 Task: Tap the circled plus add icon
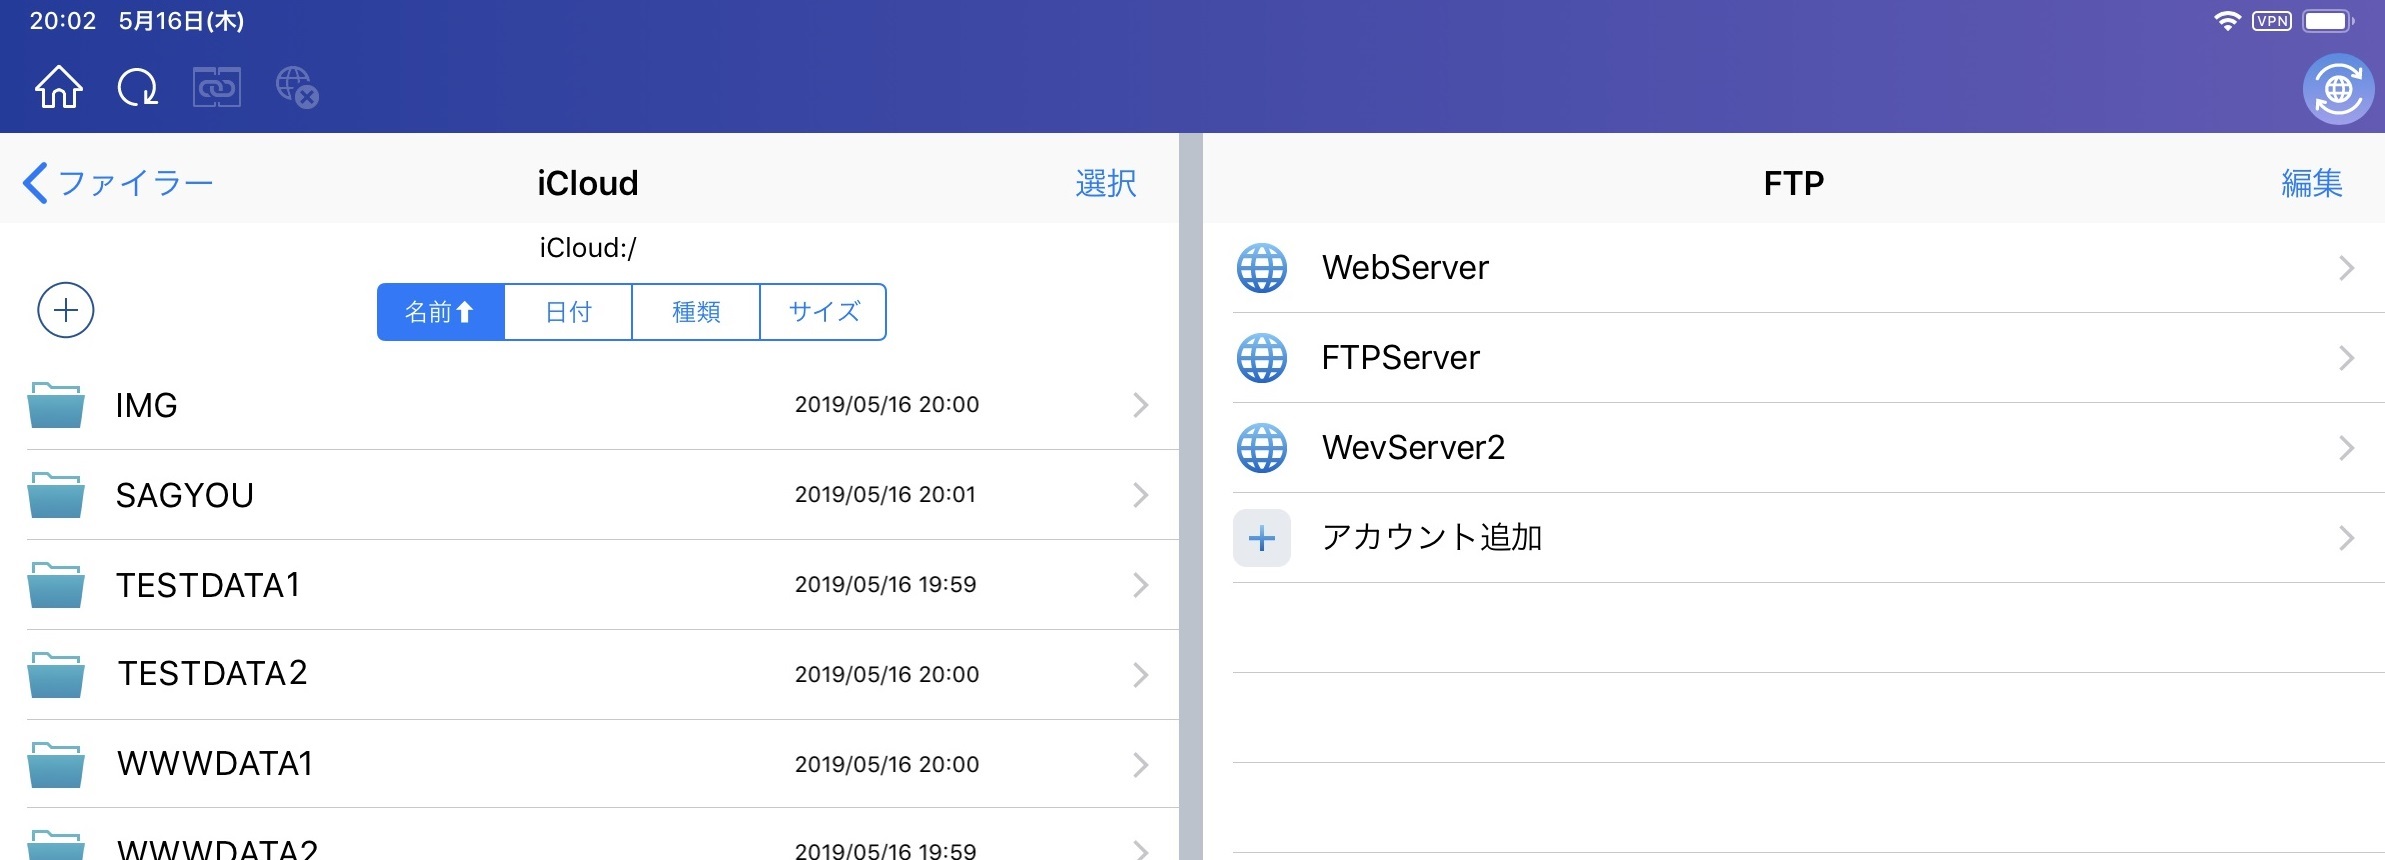pos(66,311)
